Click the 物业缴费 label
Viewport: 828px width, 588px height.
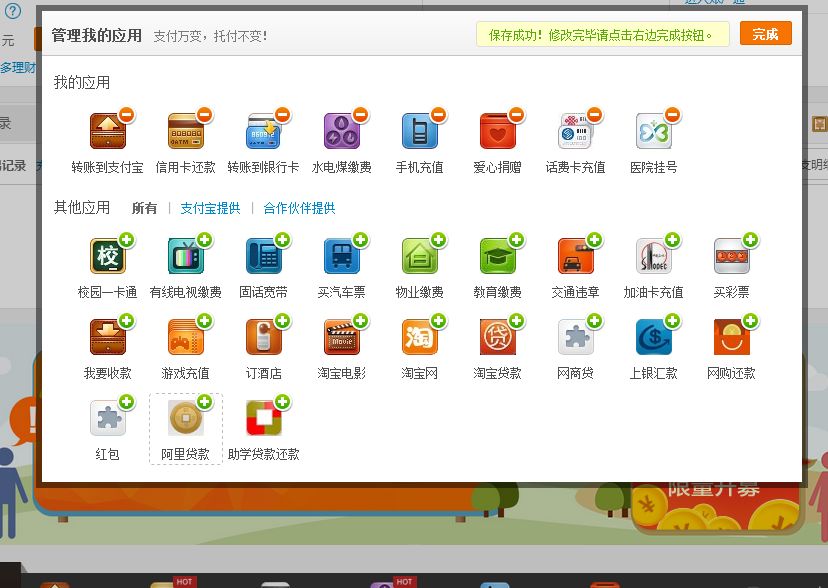point(420,292)
